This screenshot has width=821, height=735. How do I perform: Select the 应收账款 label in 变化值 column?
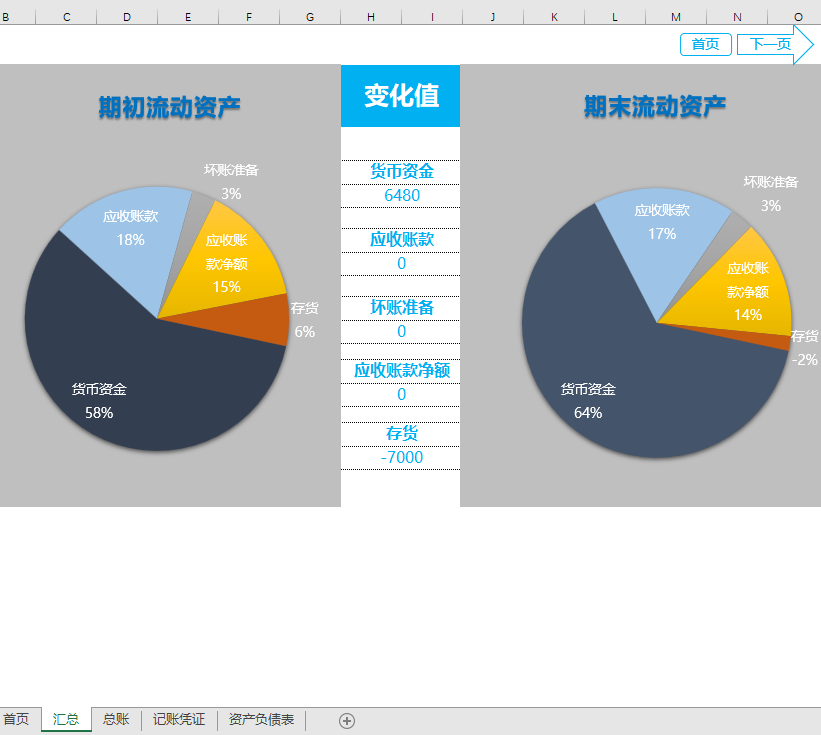pyautogui.click(x=401, y=240)
